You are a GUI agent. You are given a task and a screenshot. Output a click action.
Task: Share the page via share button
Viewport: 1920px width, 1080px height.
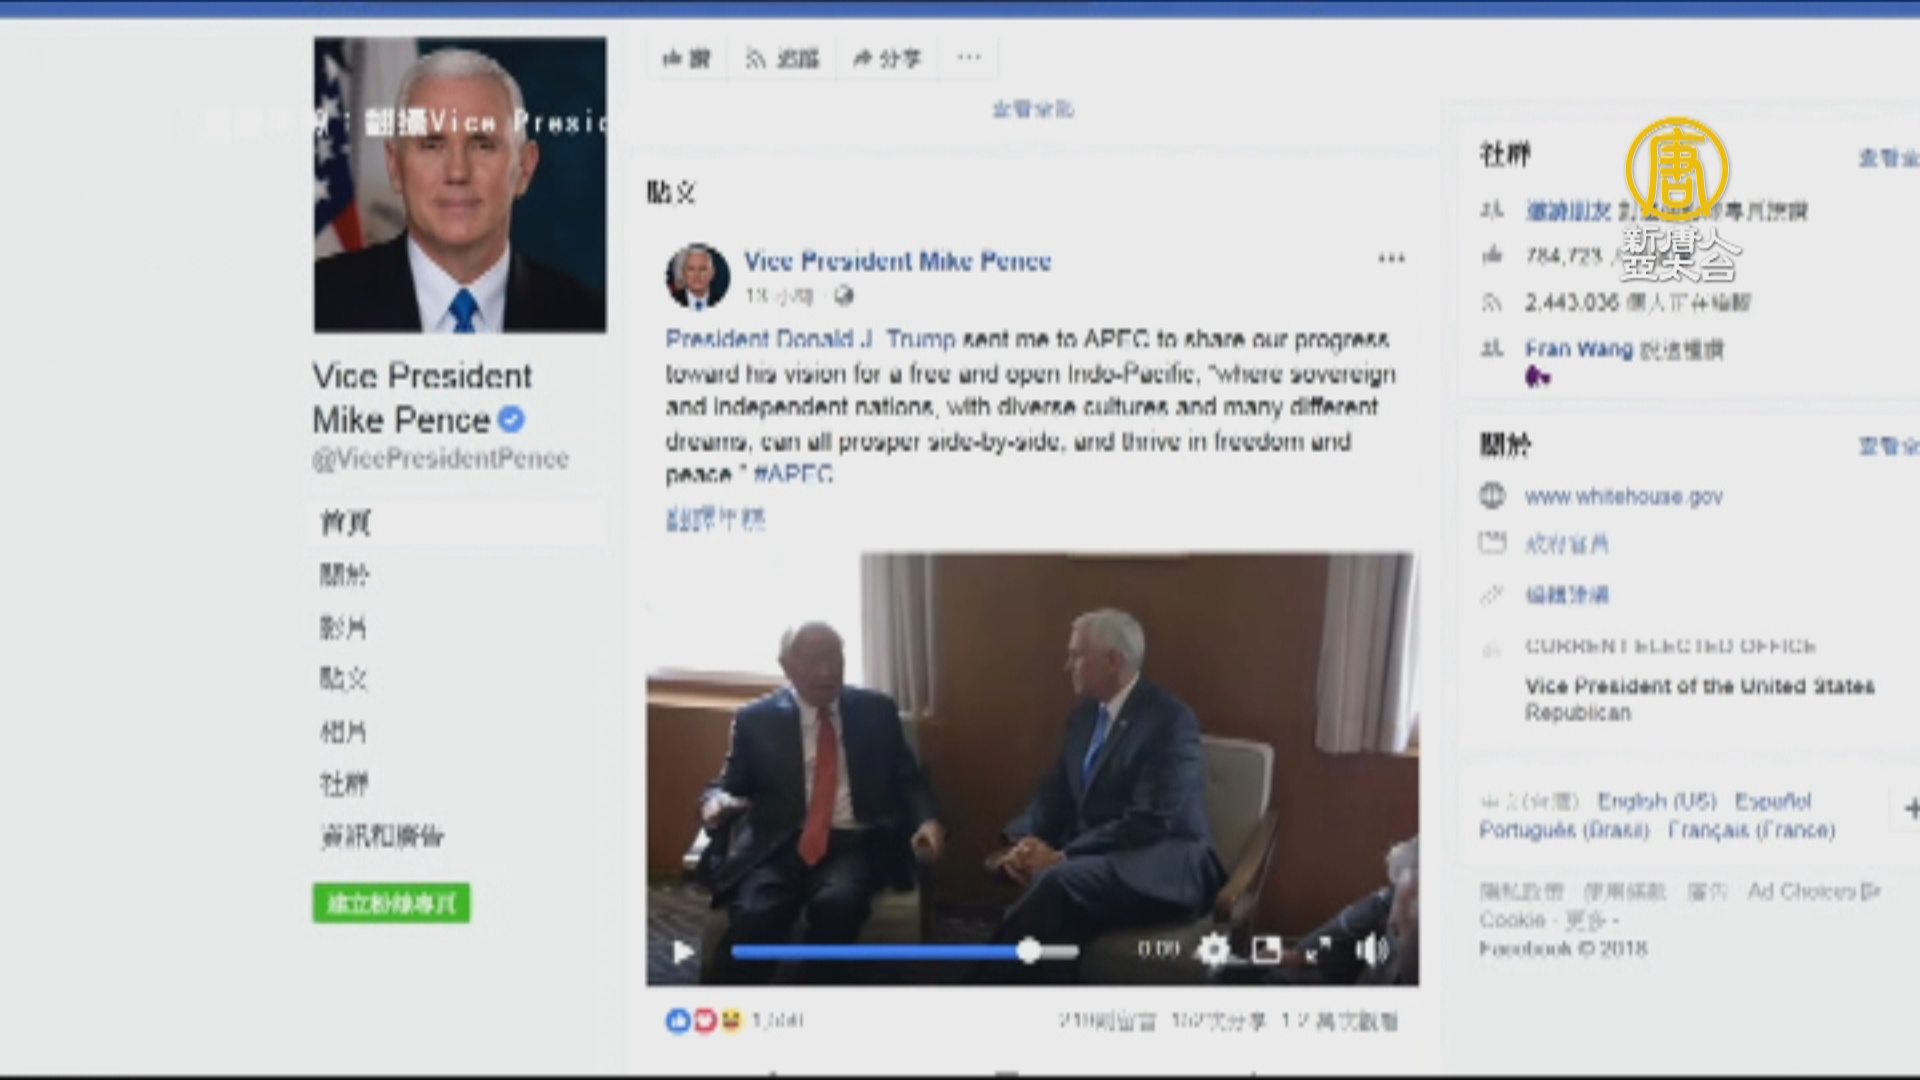click(x=887, y=58)
